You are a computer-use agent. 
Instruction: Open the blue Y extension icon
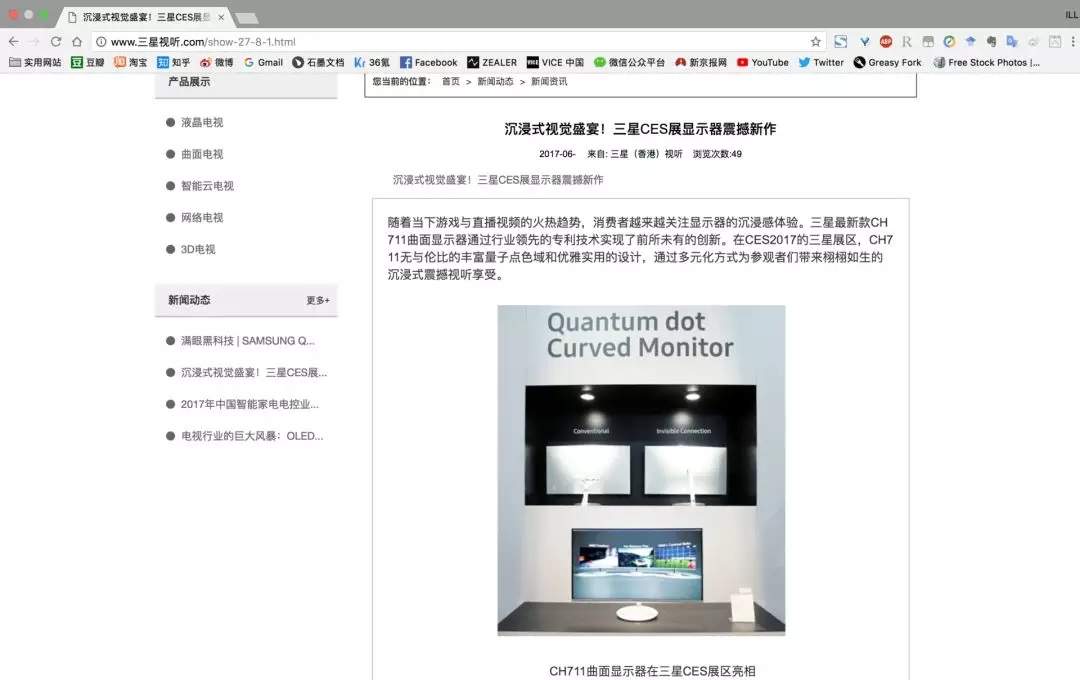[864, 41]
